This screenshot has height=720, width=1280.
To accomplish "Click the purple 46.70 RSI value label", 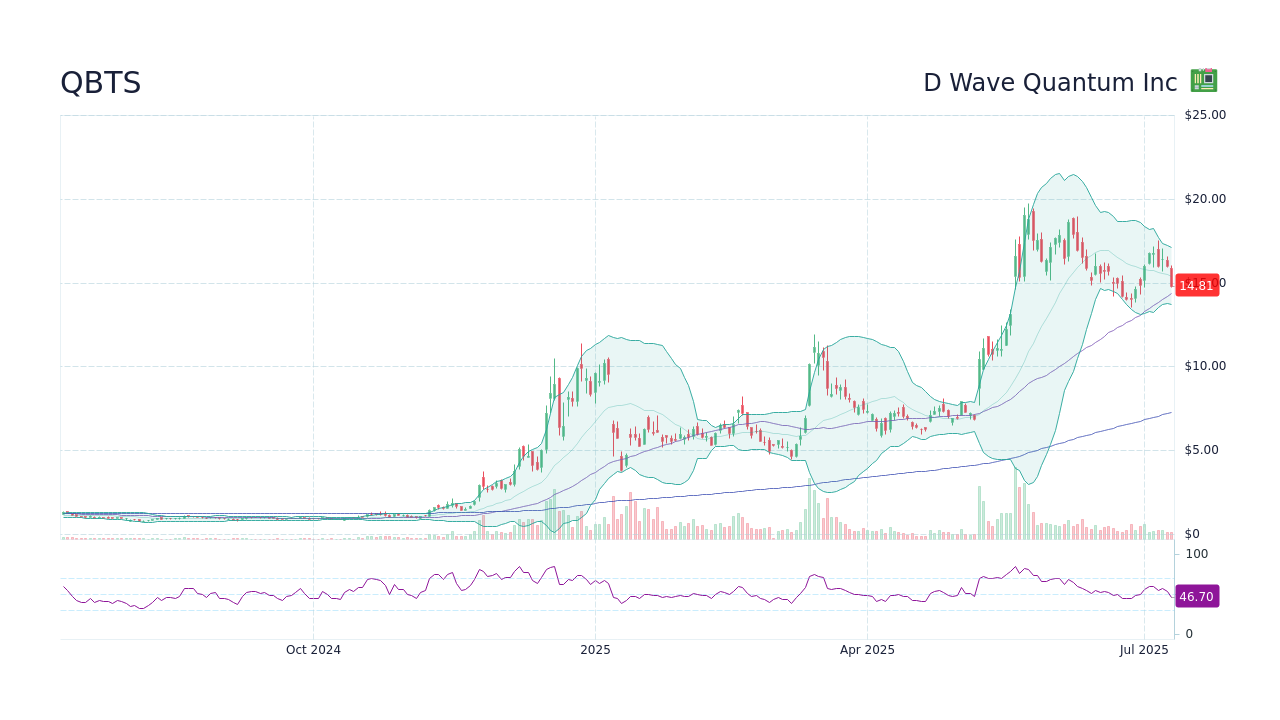I will (x=1196, y=596).
